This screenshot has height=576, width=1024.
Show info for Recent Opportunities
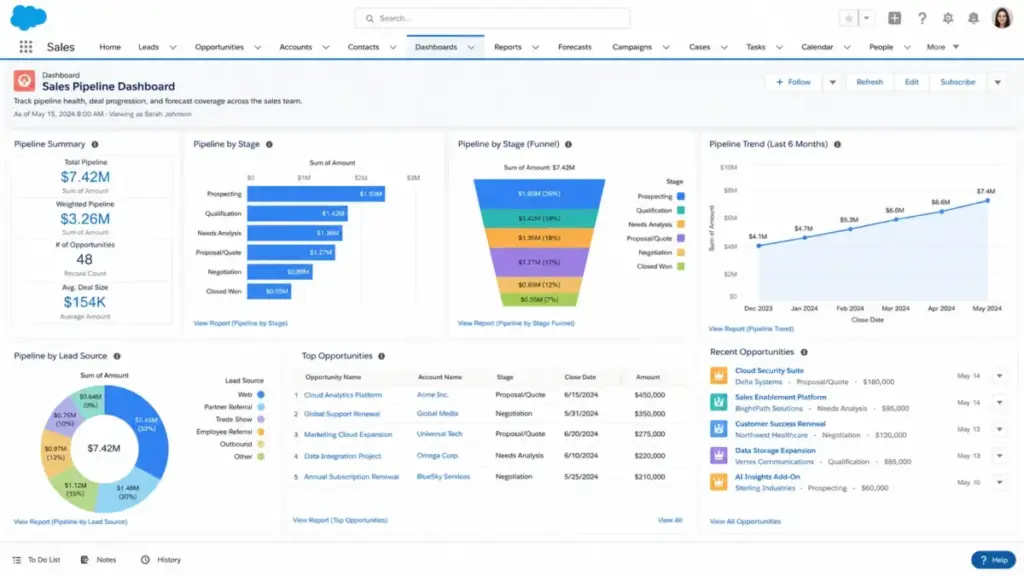(x=804, y=352)
